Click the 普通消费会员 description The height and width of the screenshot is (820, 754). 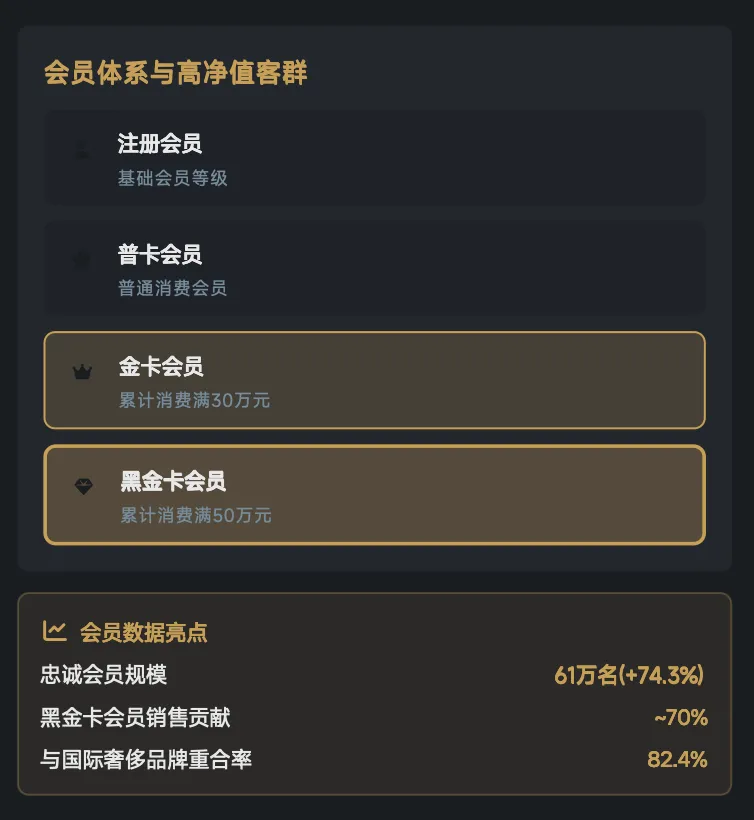point(173,289)
